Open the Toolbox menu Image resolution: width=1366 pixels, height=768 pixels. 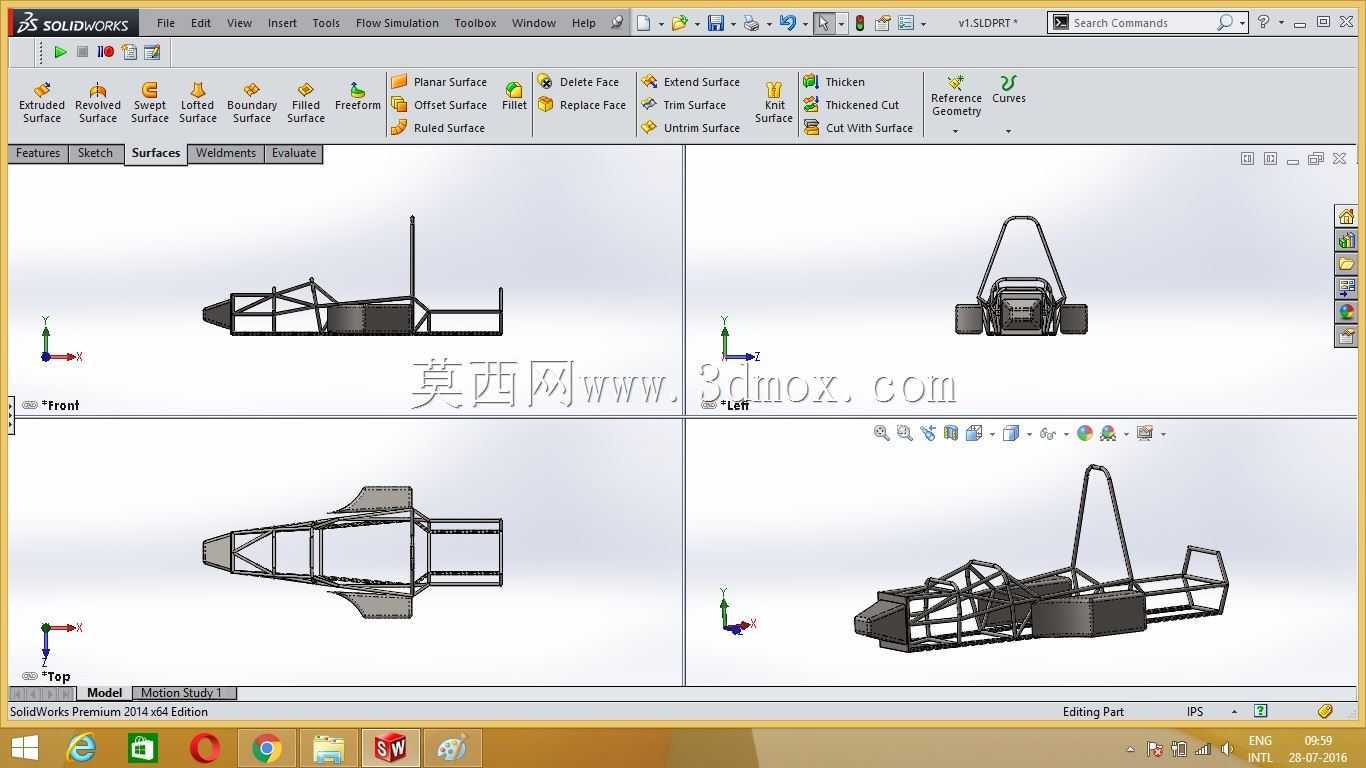coord(475,23)
